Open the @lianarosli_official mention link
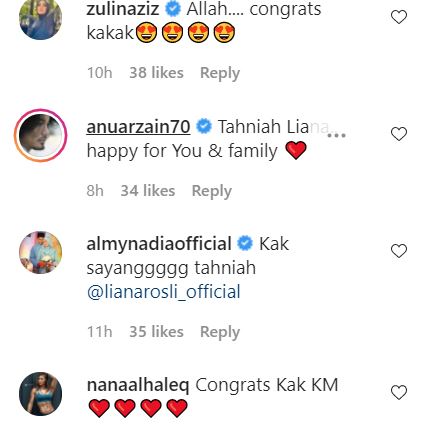Viewport: 436px width, 439px height. [x=164, y=292]
